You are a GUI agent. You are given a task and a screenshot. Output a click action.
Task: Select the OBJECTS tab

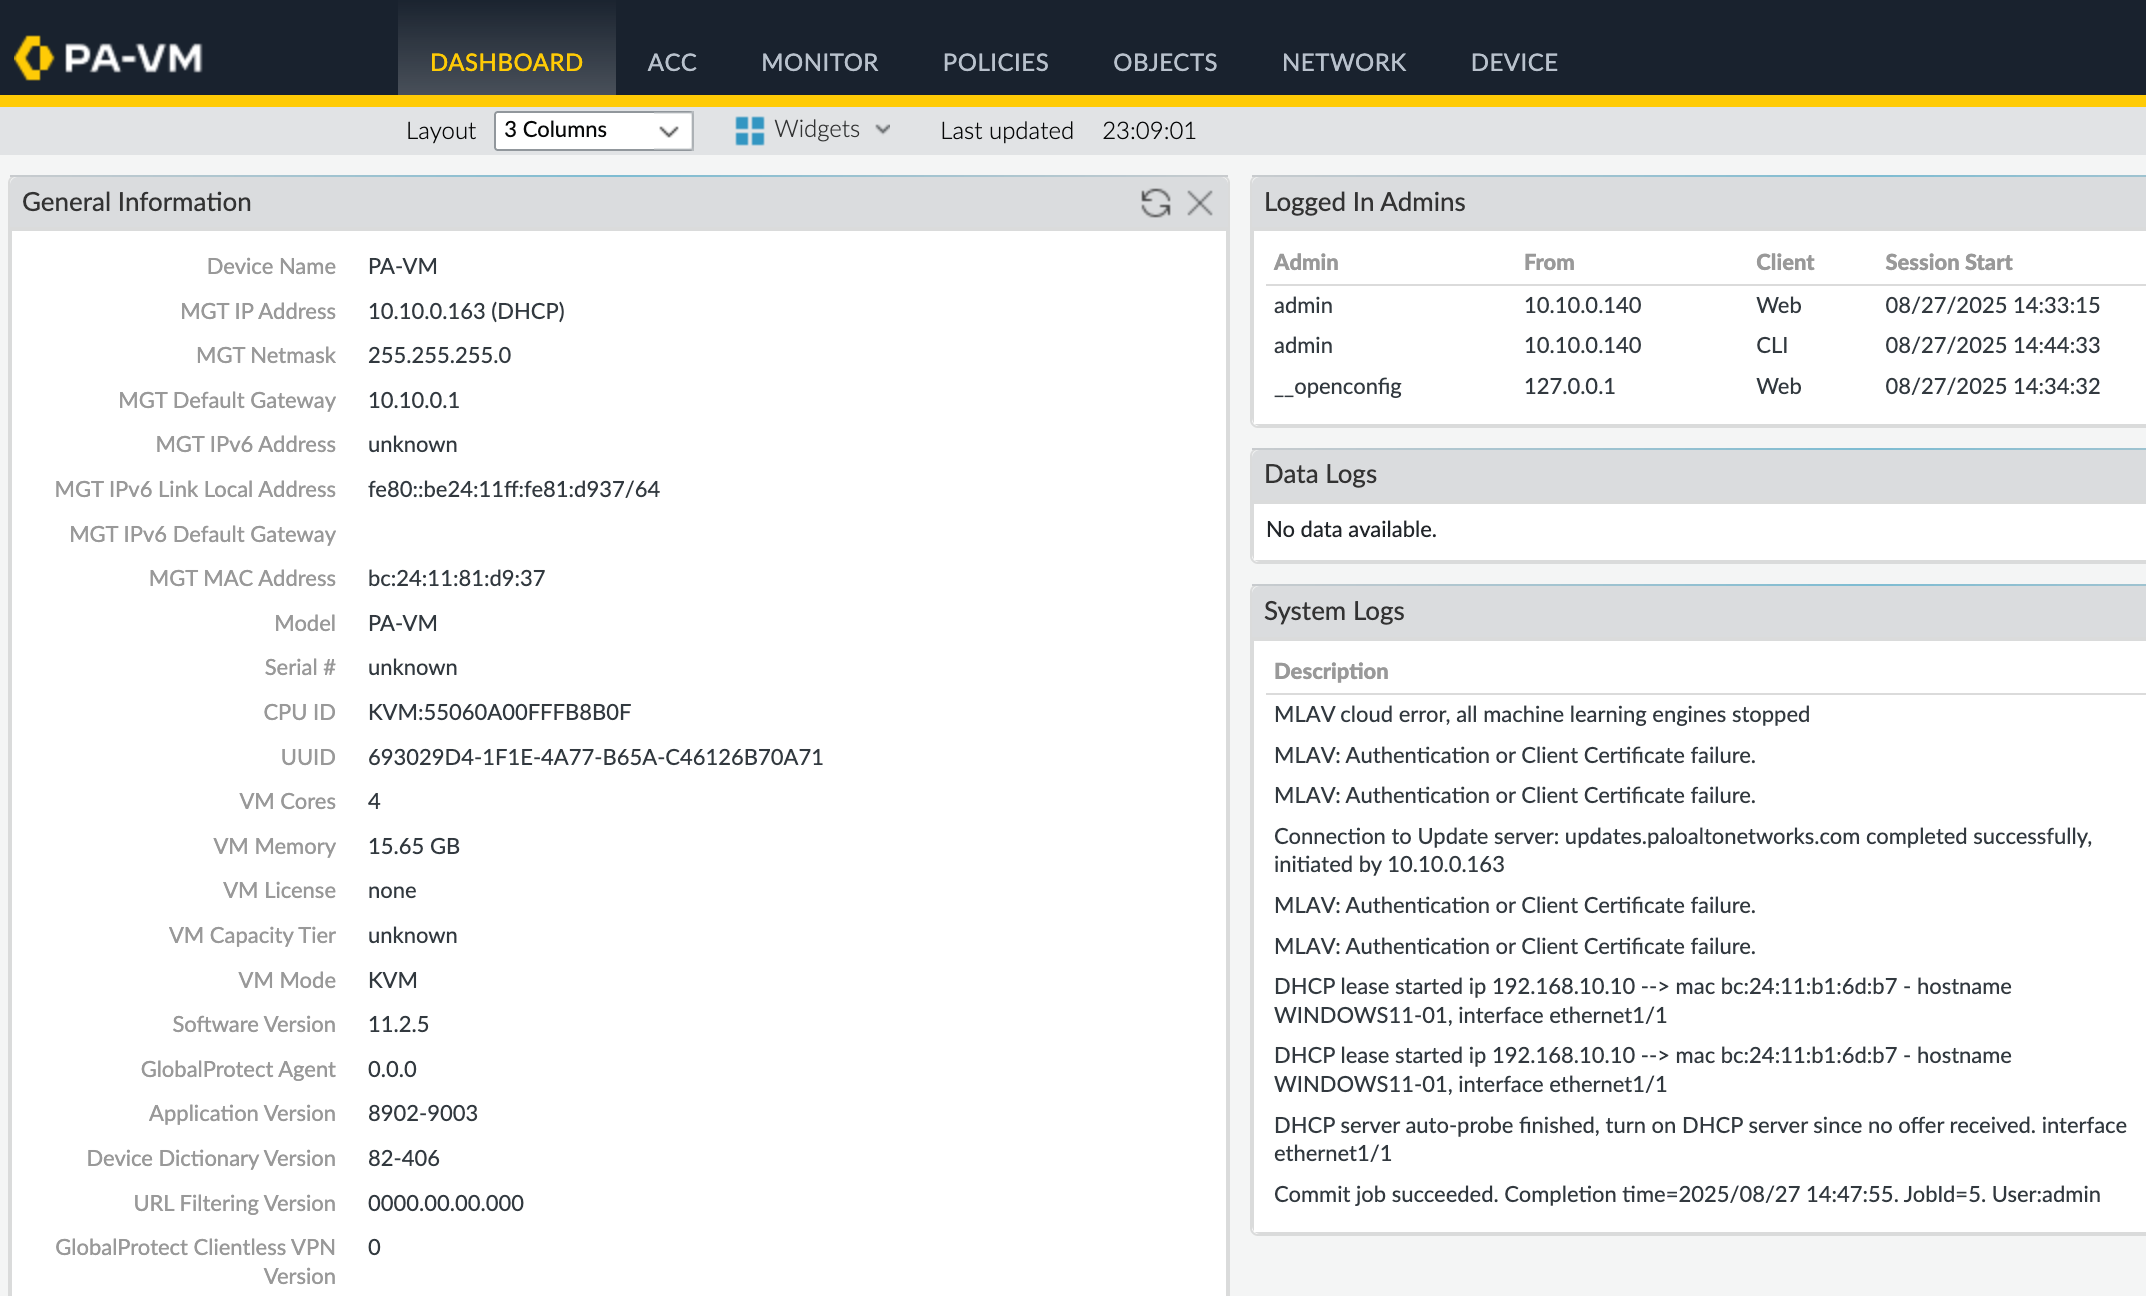point(1165,62)
